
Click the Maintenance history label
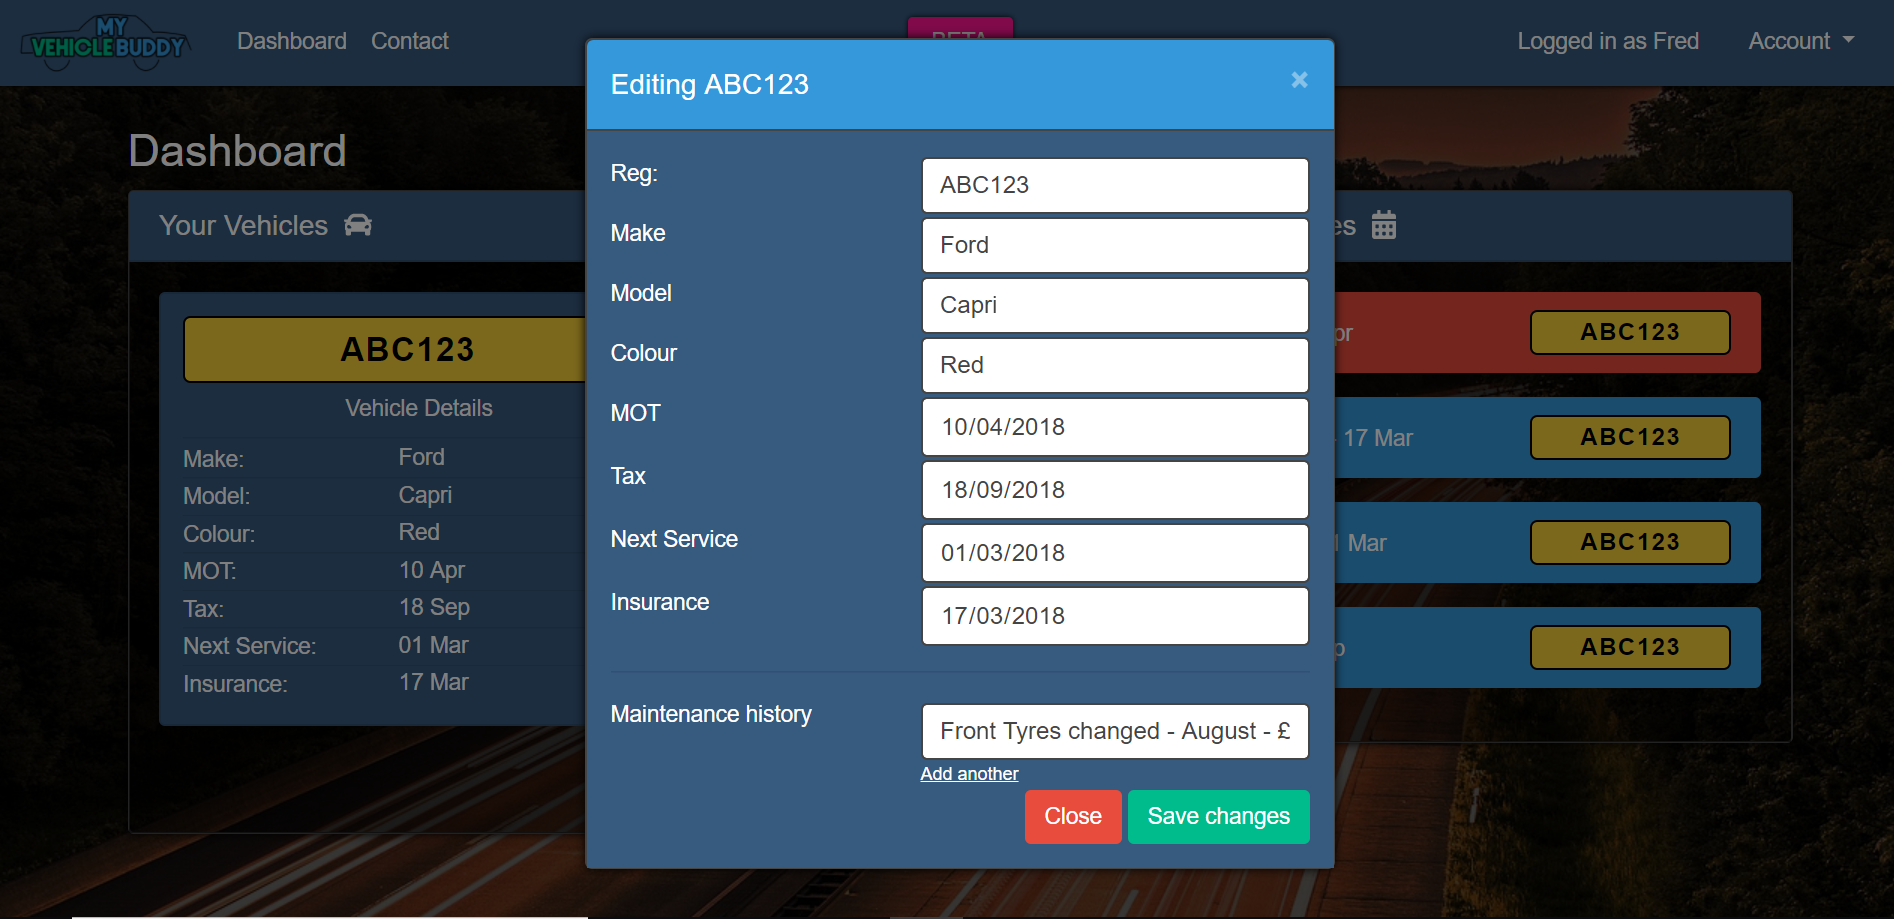tap(711, 714)
